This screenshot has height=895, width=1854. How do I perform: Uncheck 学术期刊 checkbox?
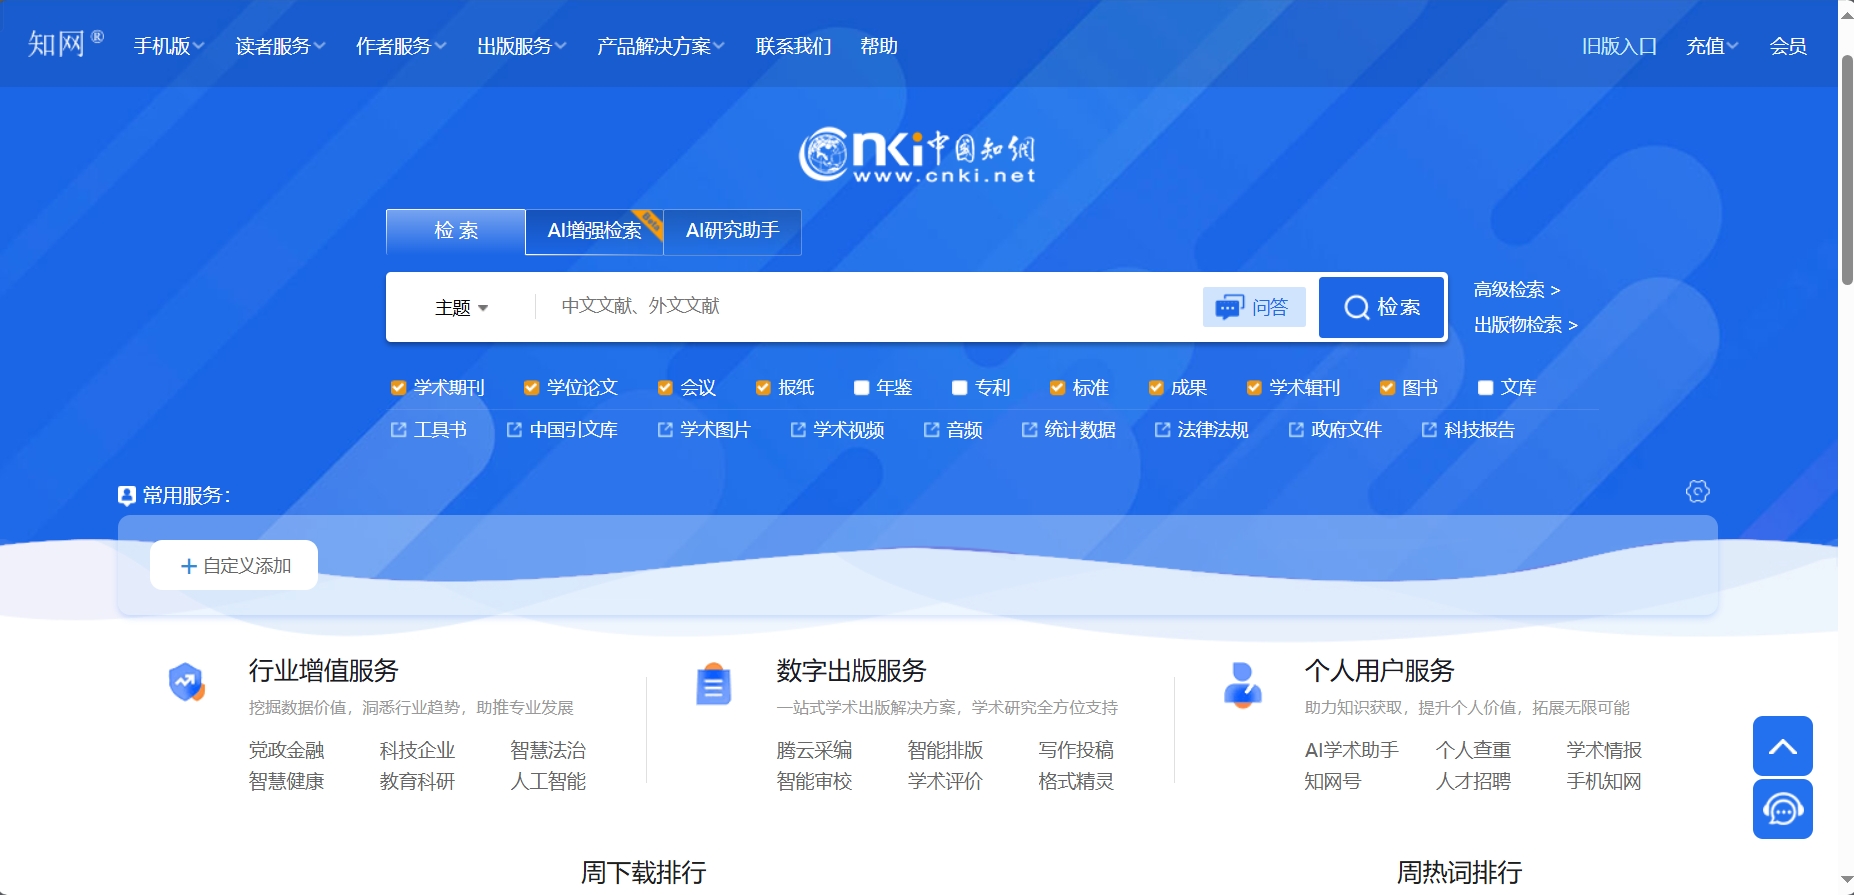(x=398, y=388)
